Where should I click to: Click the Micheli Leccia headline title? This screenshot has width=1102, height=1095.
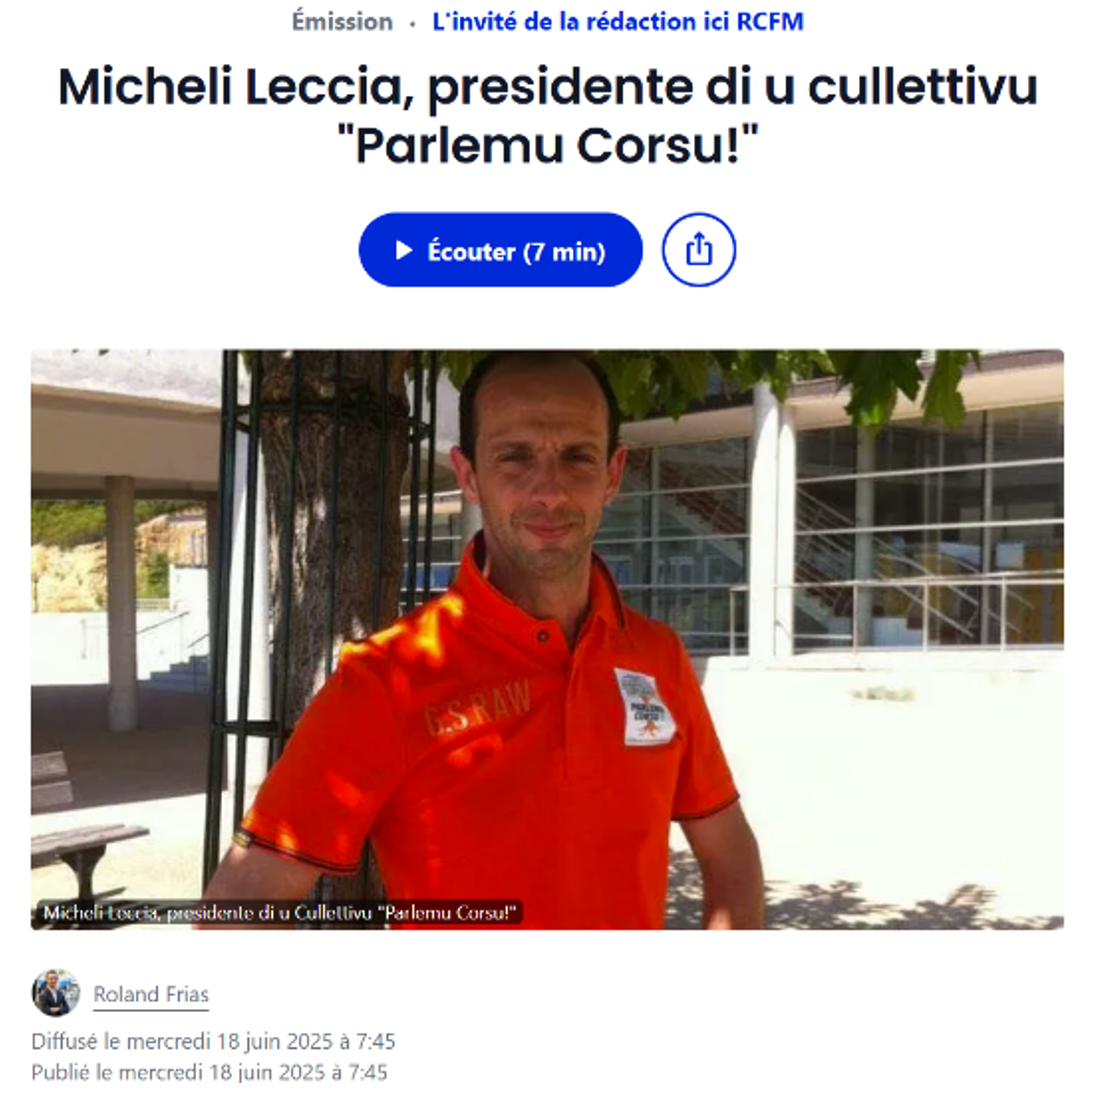point(547,115)
